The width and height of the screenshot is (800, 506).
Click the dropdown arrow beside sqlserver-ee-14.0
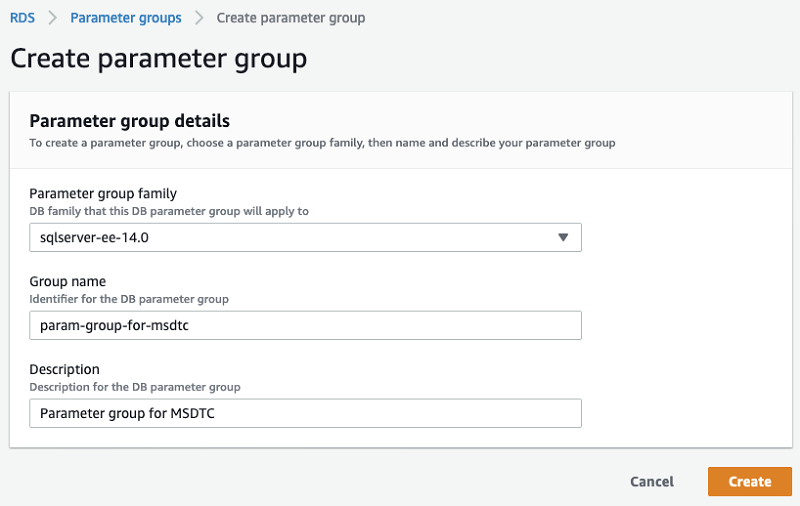563,237
